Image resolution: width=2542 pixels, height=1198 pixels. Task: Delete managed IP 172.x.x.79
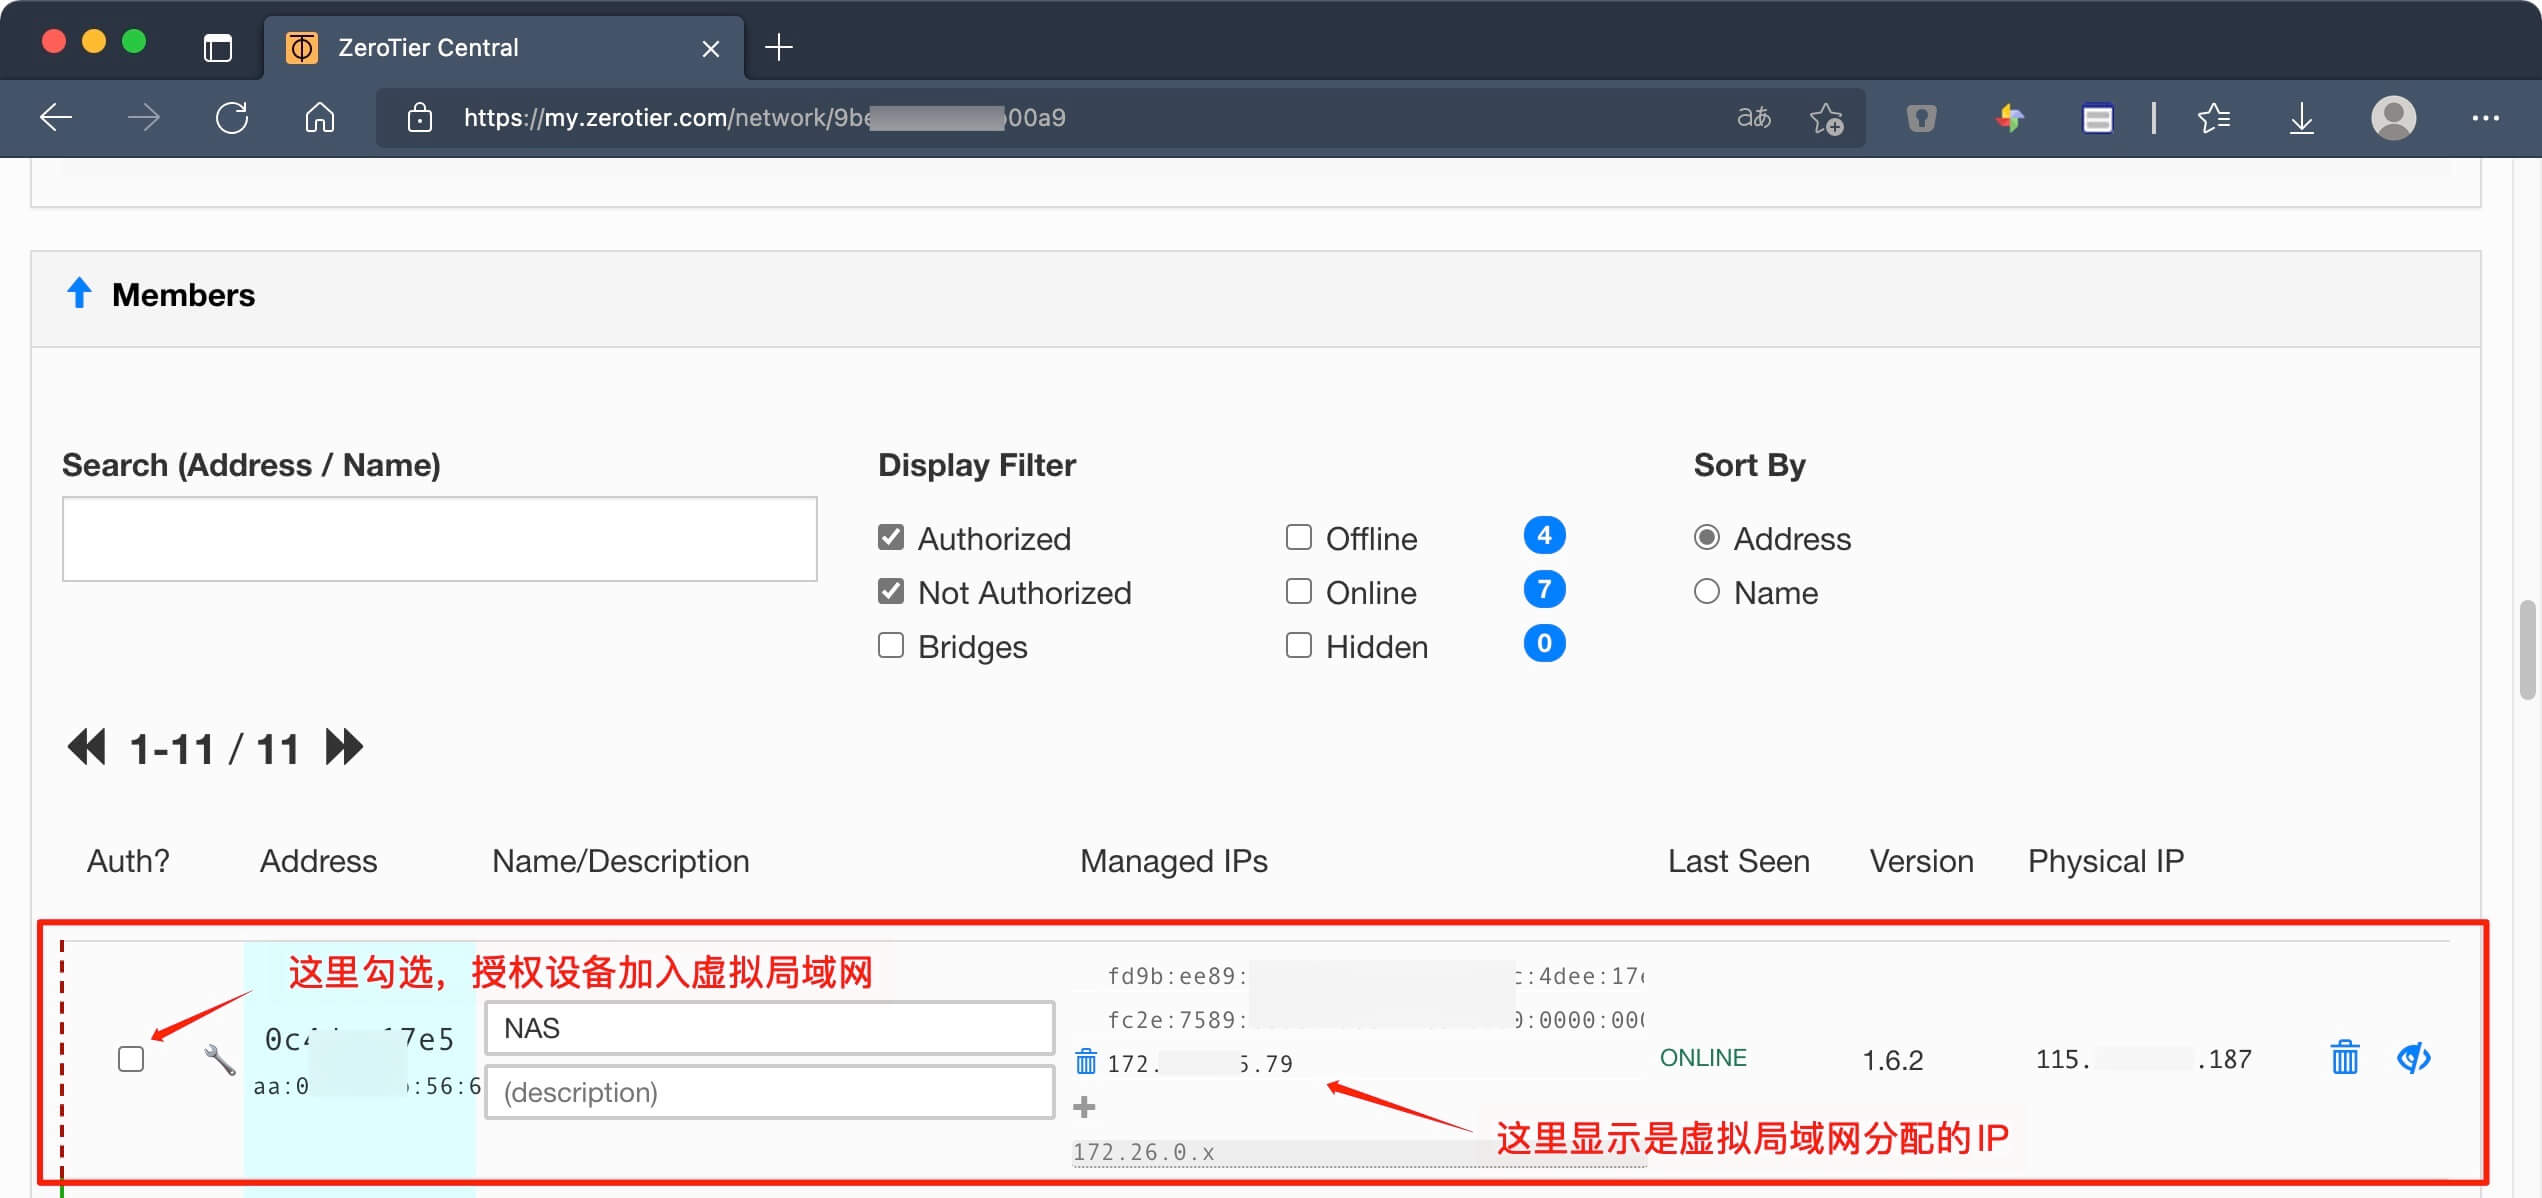pos(1086,1061)
